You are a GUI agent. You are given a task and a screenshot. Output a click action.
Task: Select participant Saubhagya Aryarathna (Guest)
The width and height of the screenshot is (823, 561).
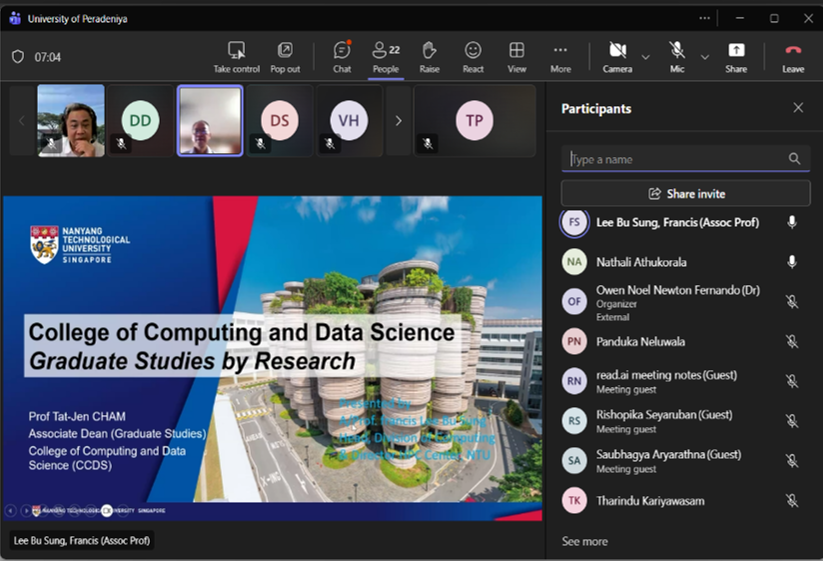(669, 454)
